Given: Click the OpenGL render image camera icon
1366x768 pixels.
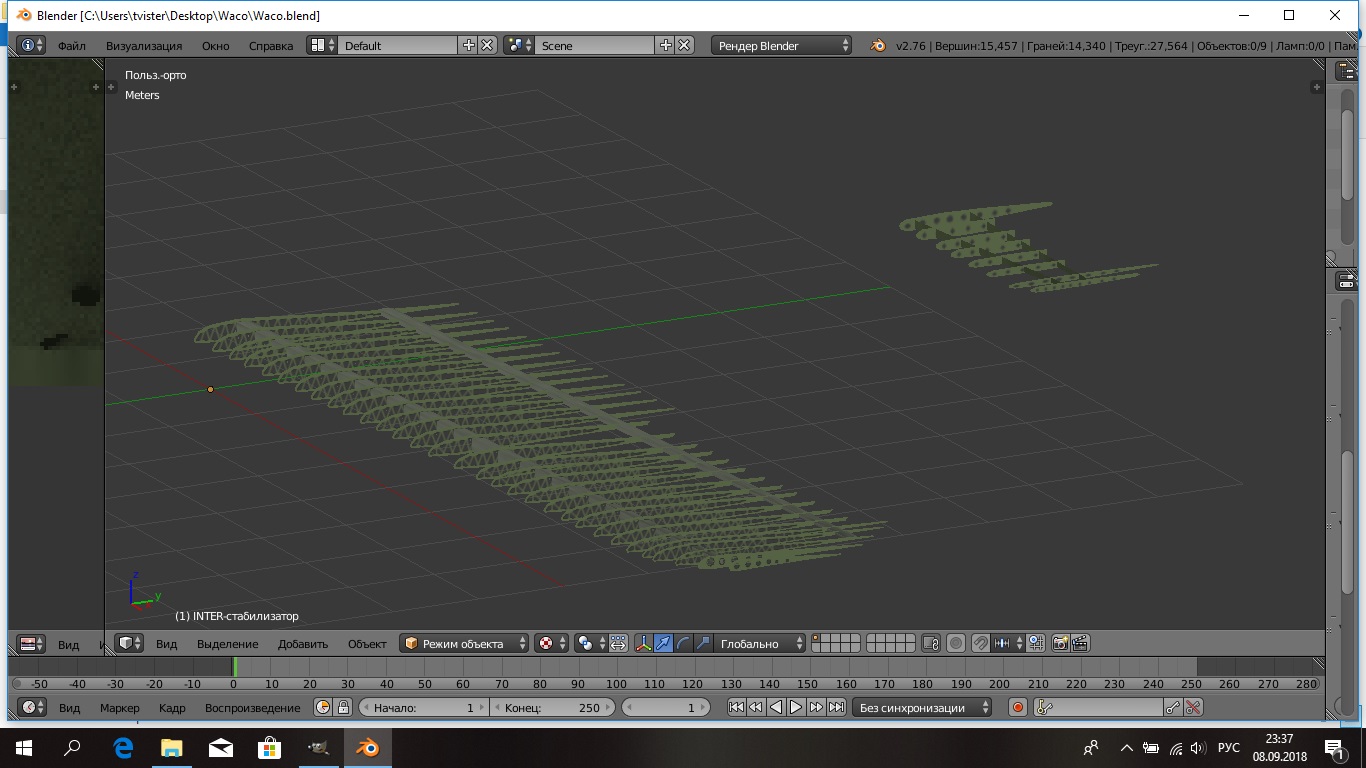Looking at the screenshot, I should click(1060, 644).
